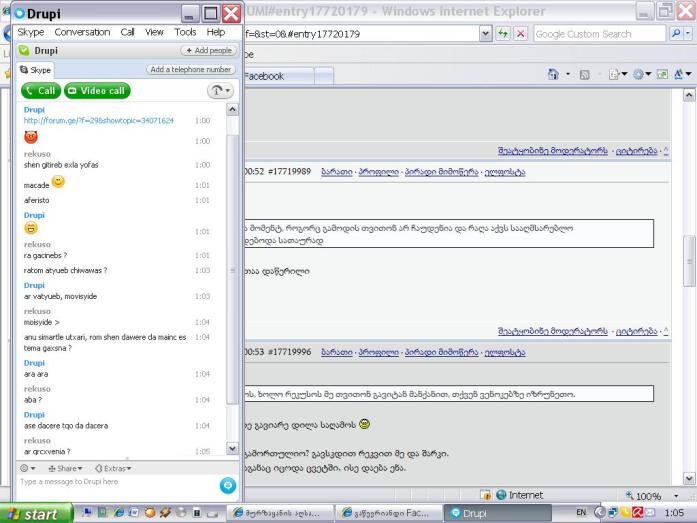Open the Conversation menu
Screen dimensions: 697x523
coord(82,32)
